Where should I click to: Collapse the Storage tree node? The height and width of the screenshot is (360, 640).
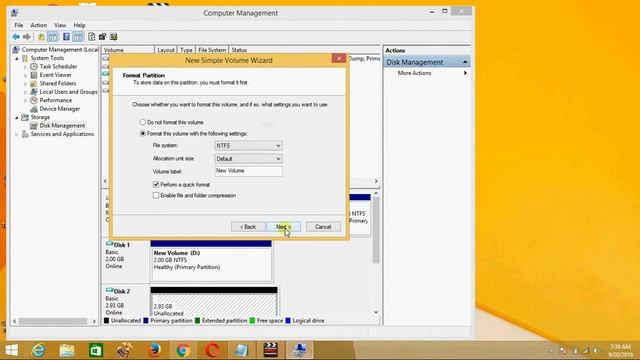click(x=17, y=118)
